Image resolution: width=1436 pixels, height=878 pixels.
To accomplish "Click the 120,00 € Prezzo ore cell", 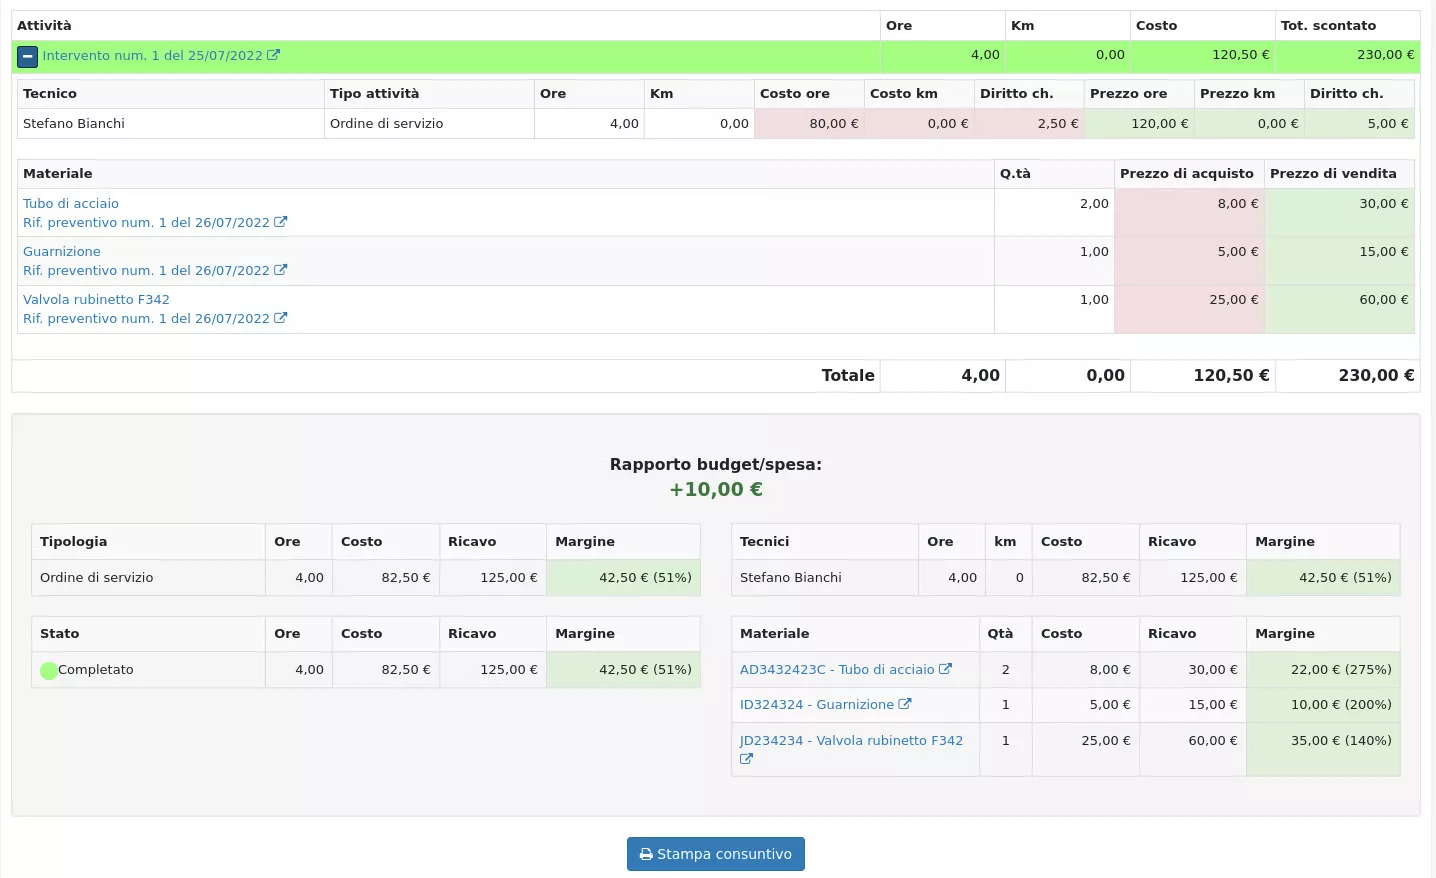I will [1140, 124].
